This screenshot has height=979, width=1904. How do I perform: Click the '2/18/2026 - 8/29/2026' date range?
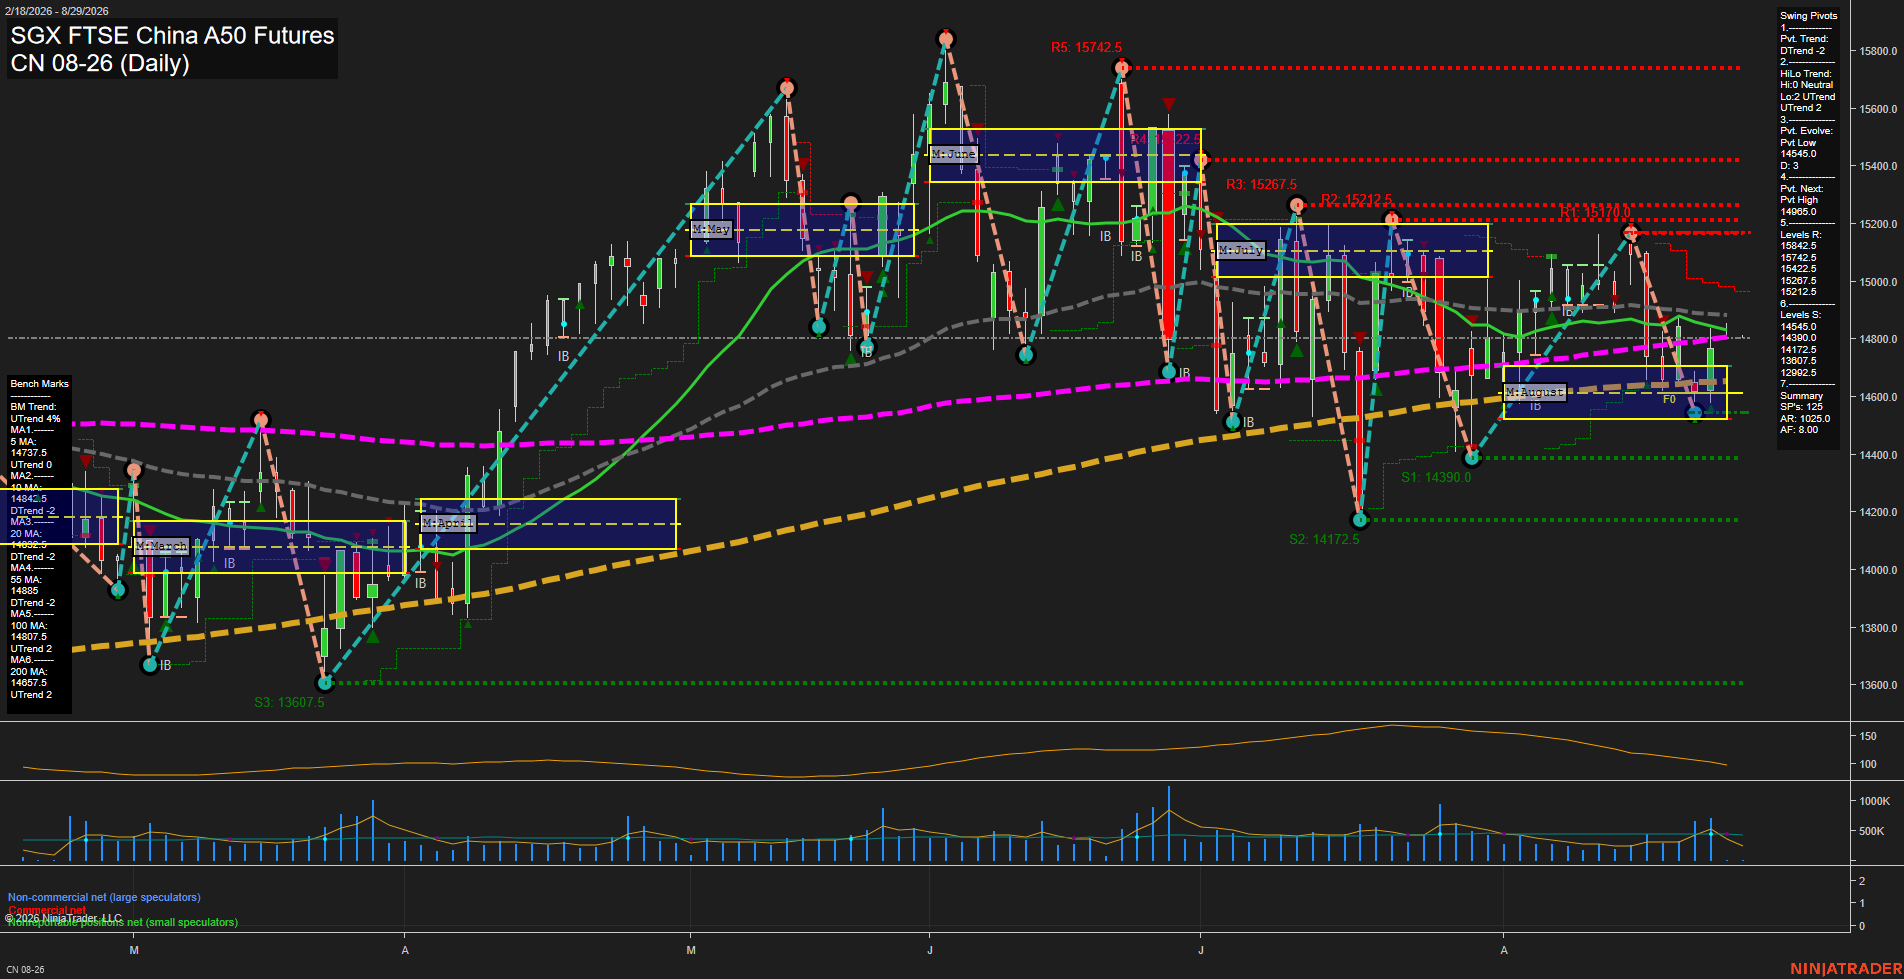[56, 11]
